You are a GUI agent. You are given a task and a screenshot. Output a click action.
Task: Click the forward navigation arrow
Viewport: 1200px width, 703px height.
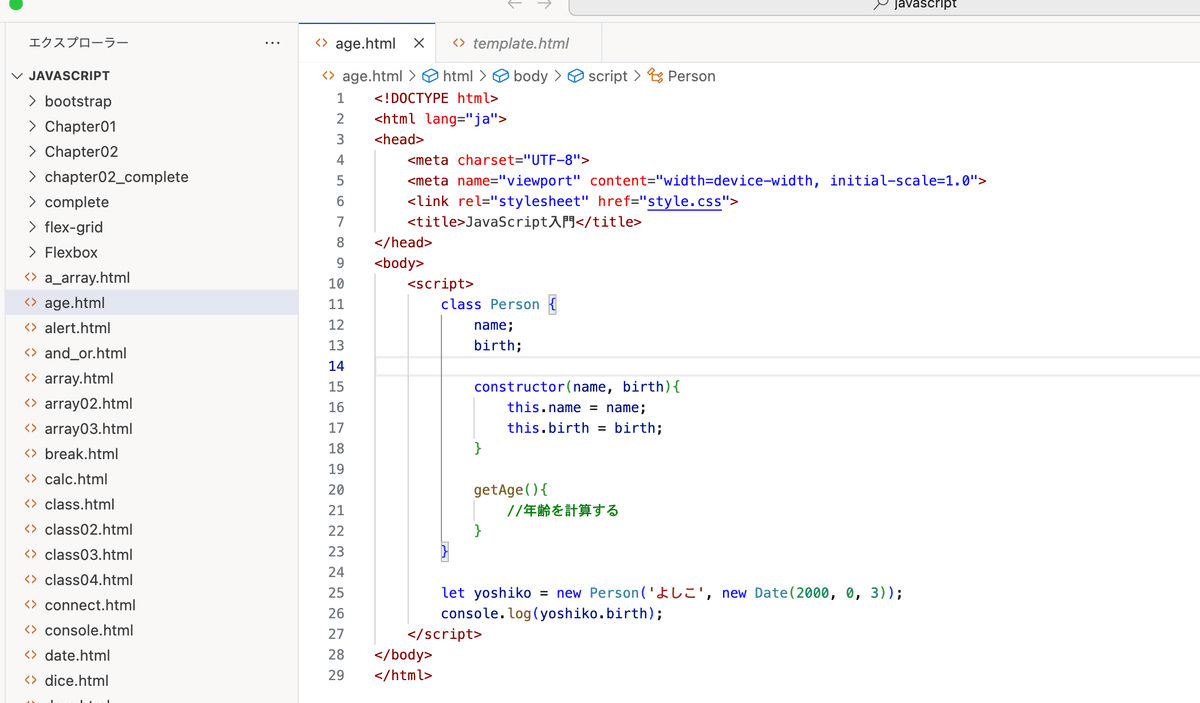pos(543,5)
